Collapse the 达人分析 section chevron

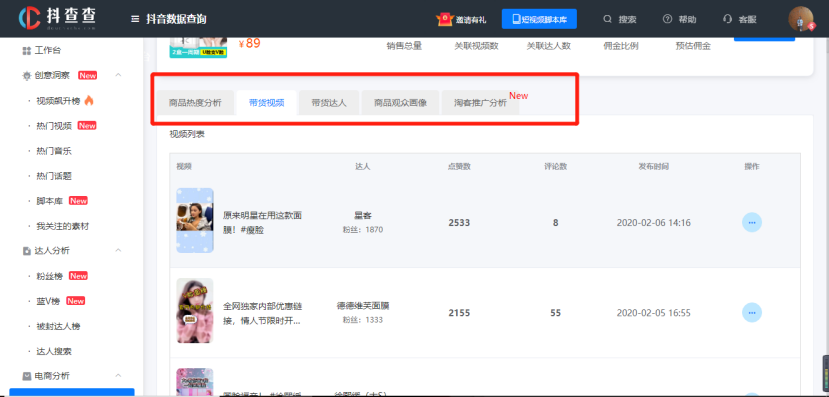click(118, 250)
